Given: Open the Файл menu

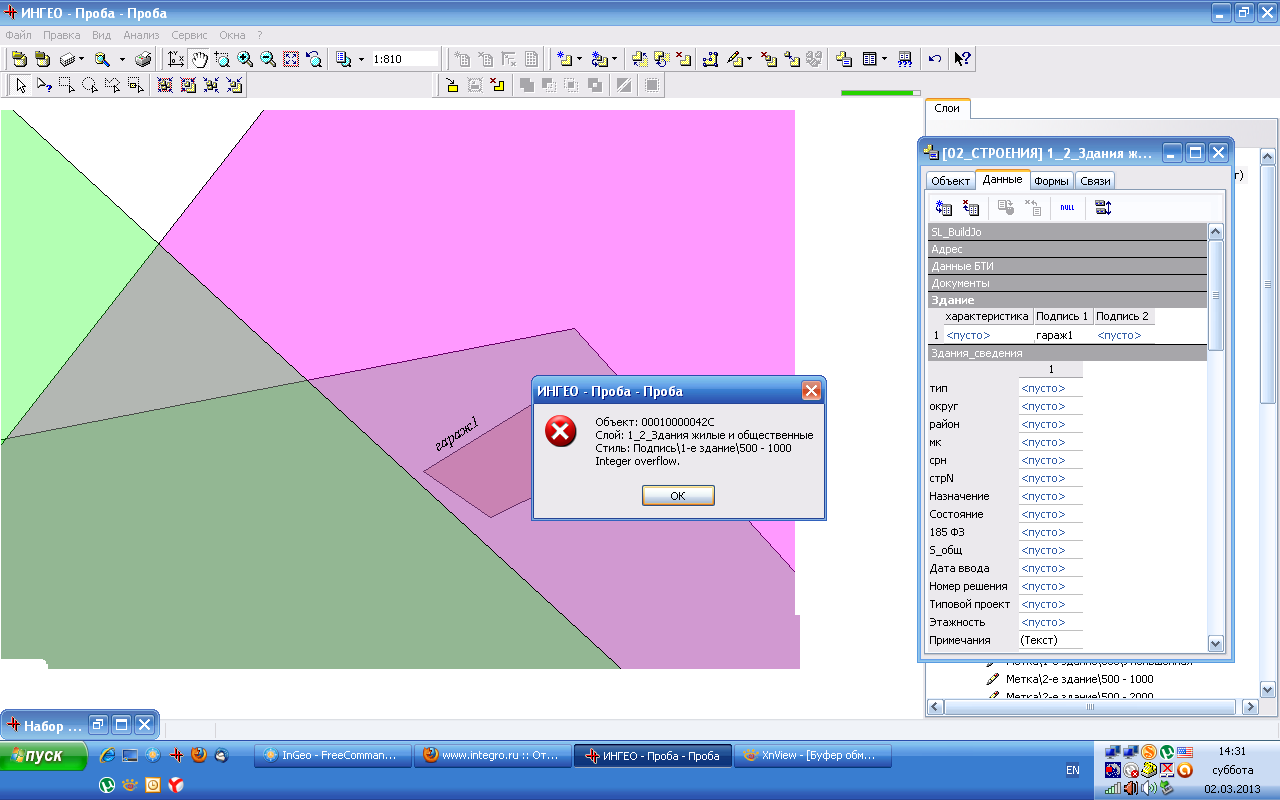Looking at the screenshot, I should (18, 34).
